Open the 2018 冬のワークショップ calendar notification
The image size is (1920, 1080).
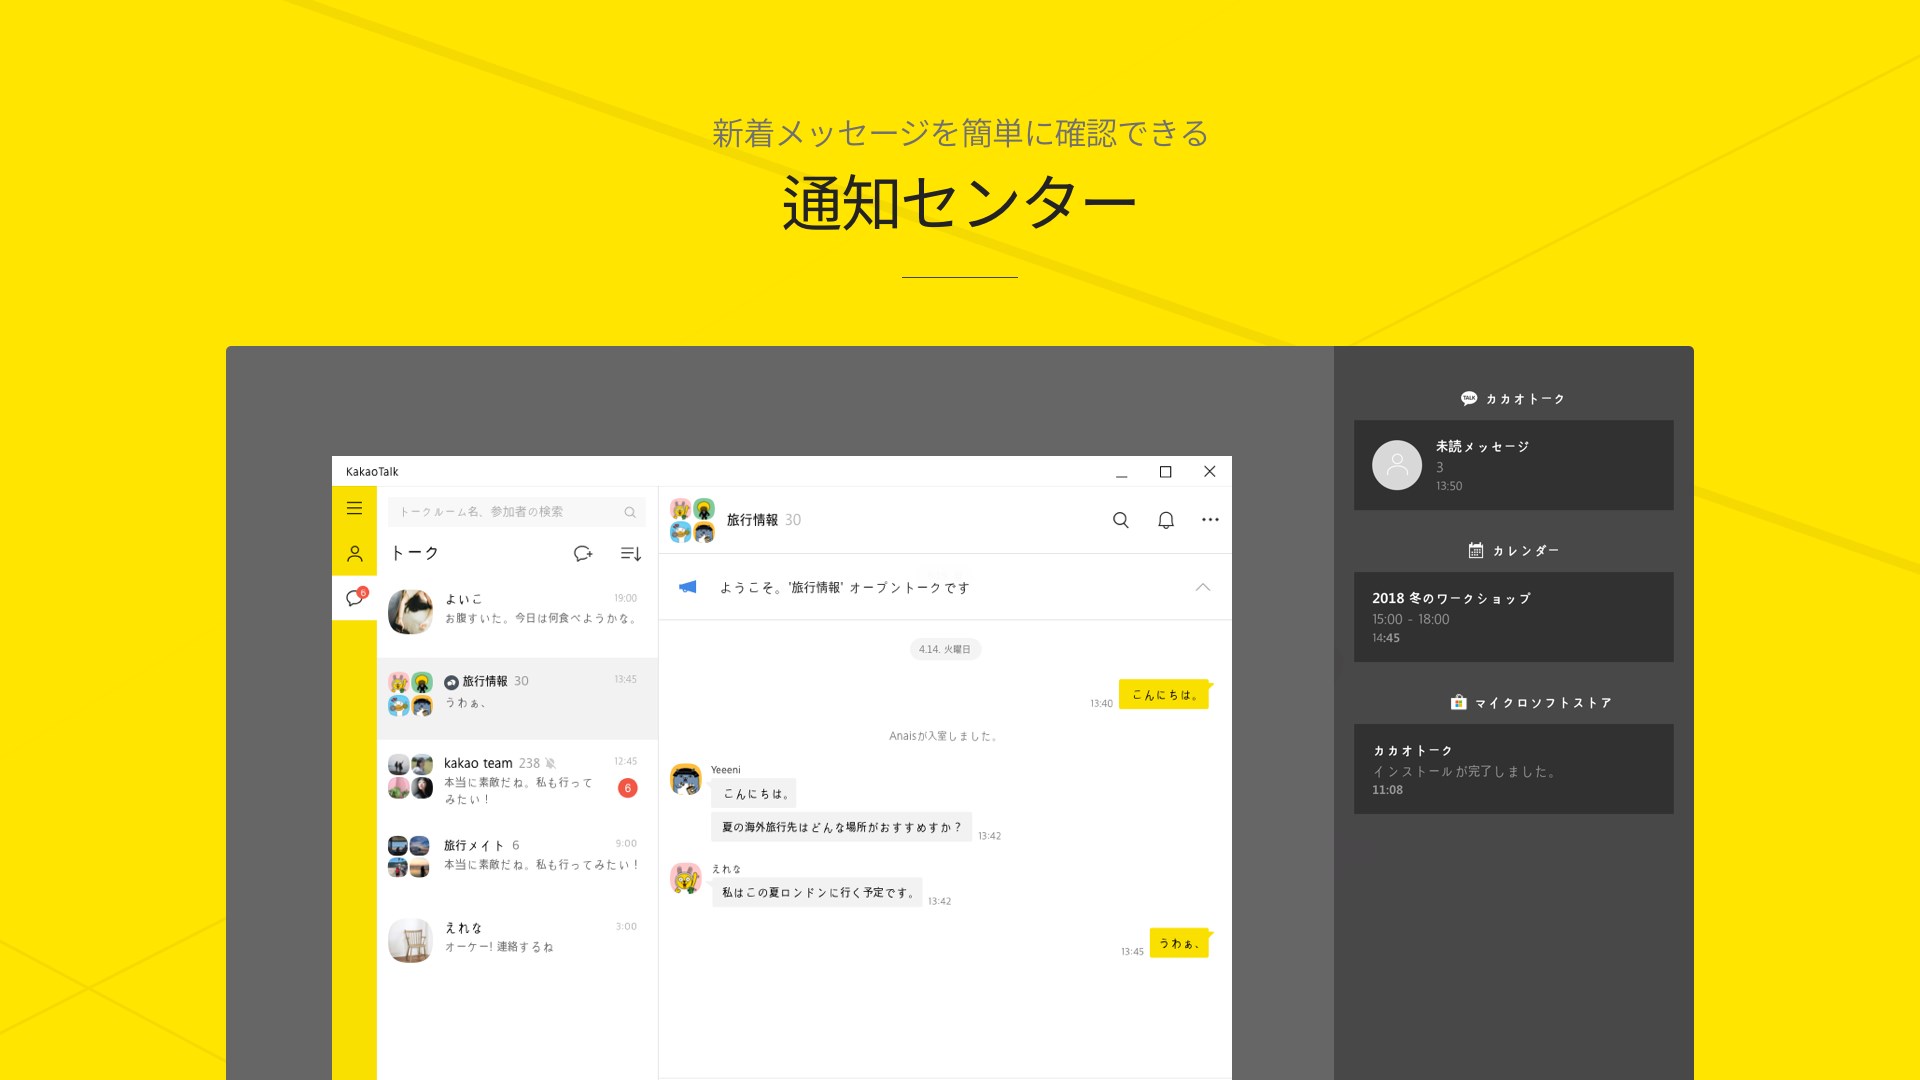1512,617
